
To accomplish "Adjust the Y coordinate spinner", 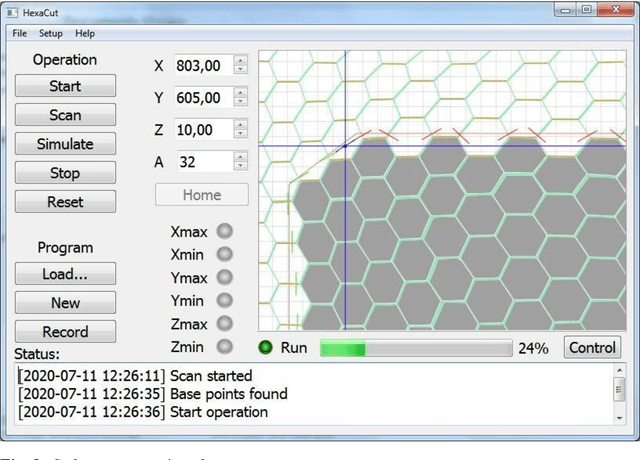I will 240,98.
